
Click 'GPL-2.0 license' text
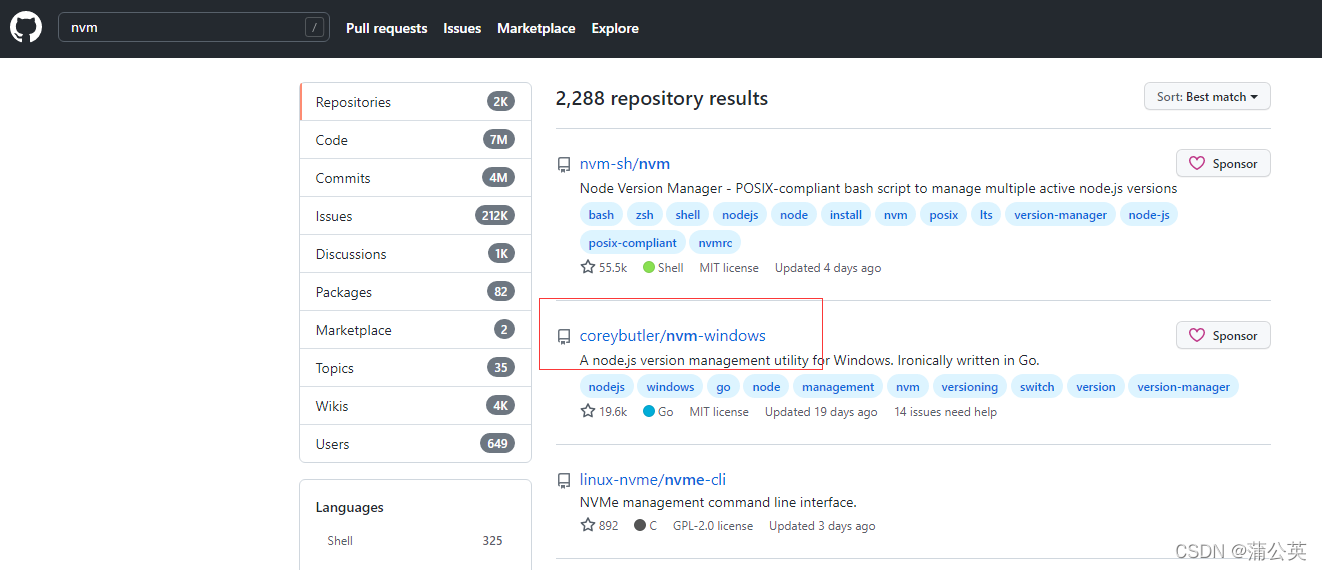[x=713, y=526]
